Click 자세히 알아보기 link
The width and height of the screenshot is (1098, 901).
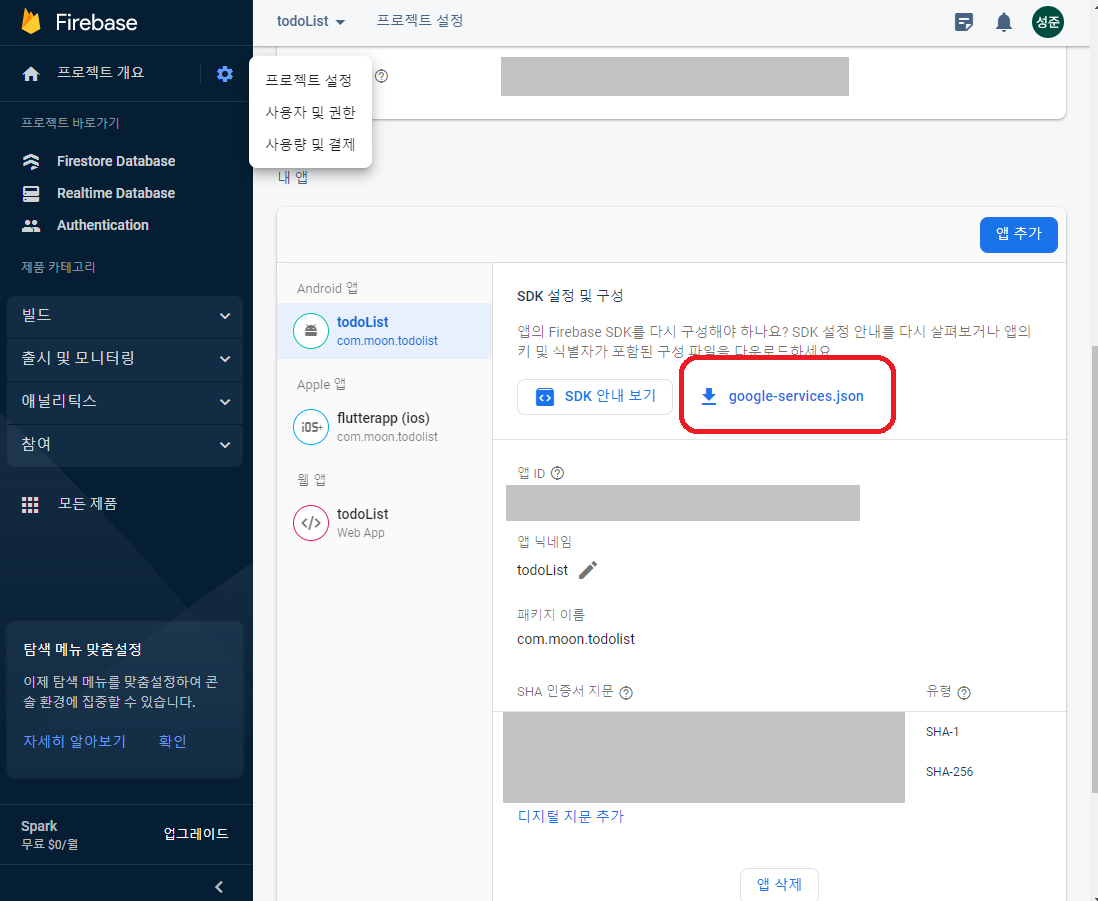pos(74,741)
